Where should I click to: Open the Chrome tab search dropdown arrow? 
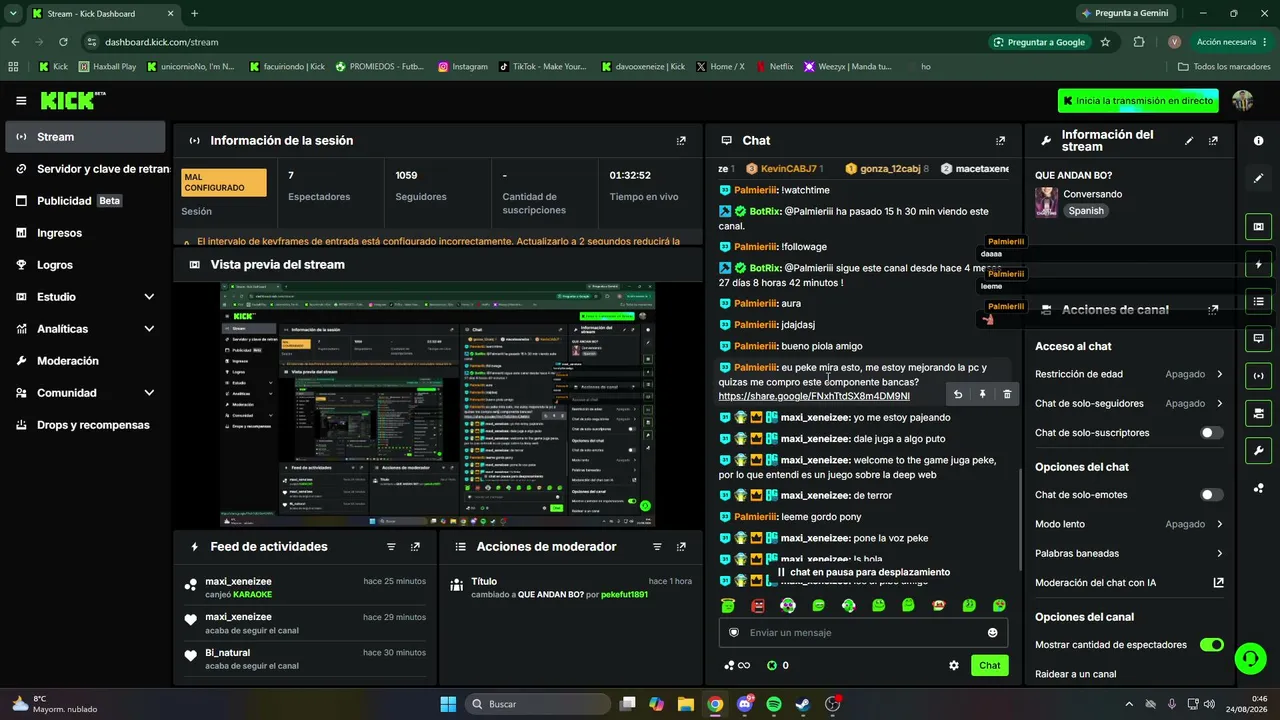click(x=13, y=14)
